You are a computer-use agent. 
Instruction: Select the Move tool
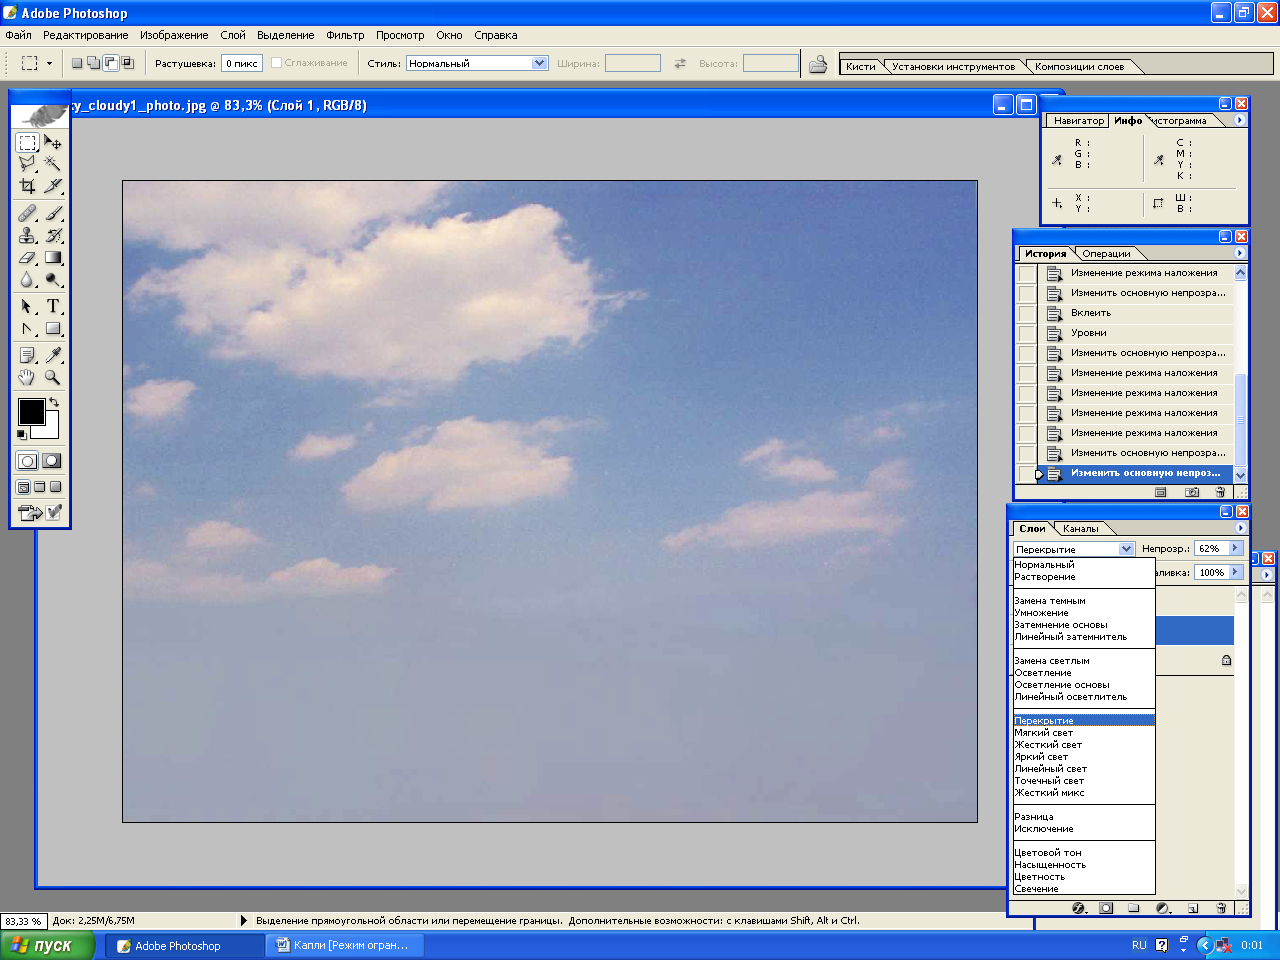(53, 143)
